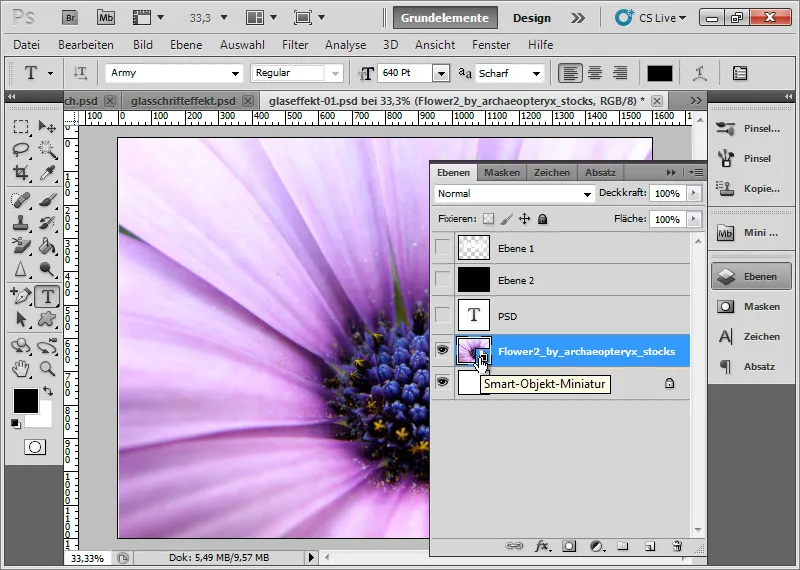
Task: Switch to glasschrifteffekt.psd document tab
Action: 183,101
